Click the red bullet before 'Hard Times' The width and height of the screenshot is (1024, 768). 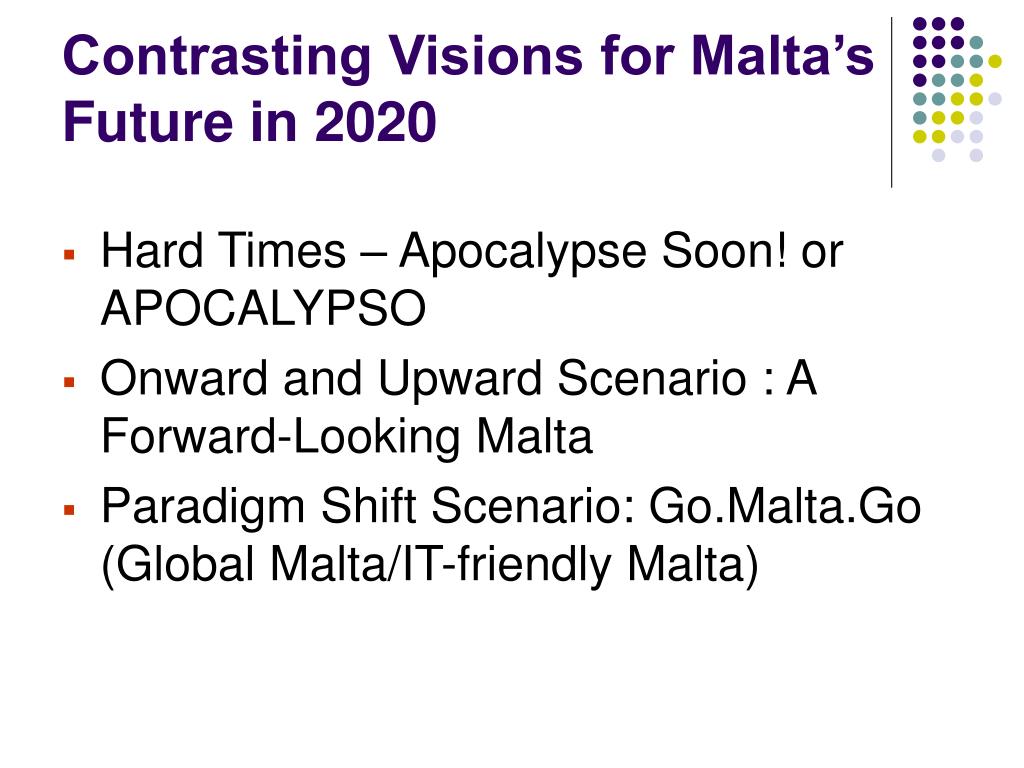70,255
